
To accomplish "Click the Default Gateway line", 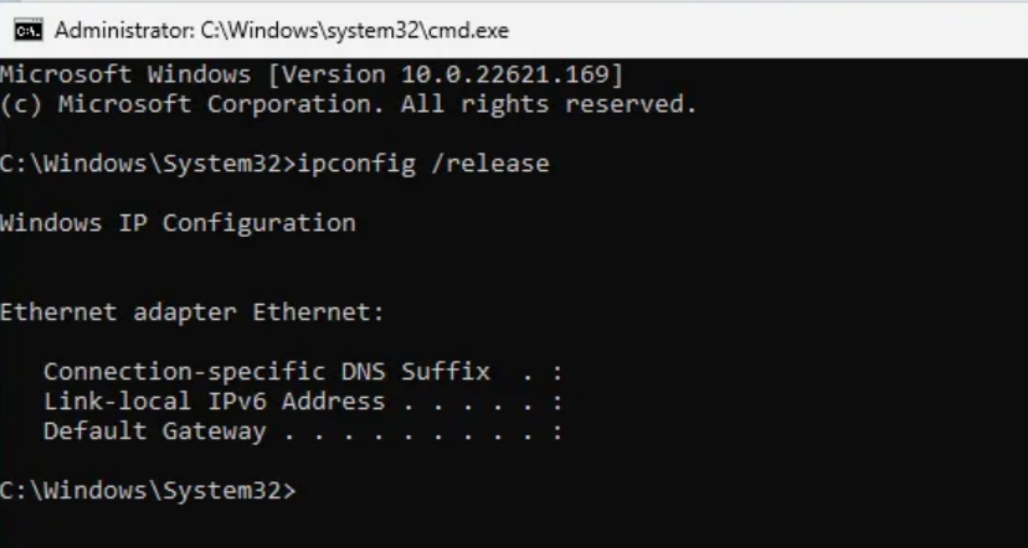I will (302, 432).
